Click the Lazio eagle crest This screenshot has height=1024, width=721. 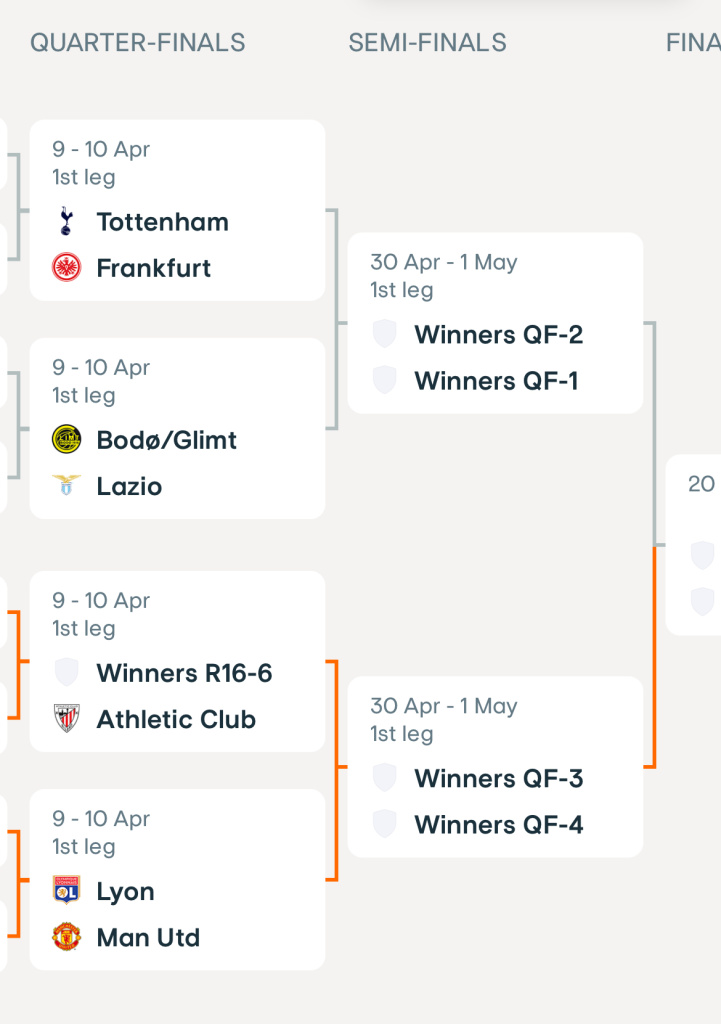point(66,486)
